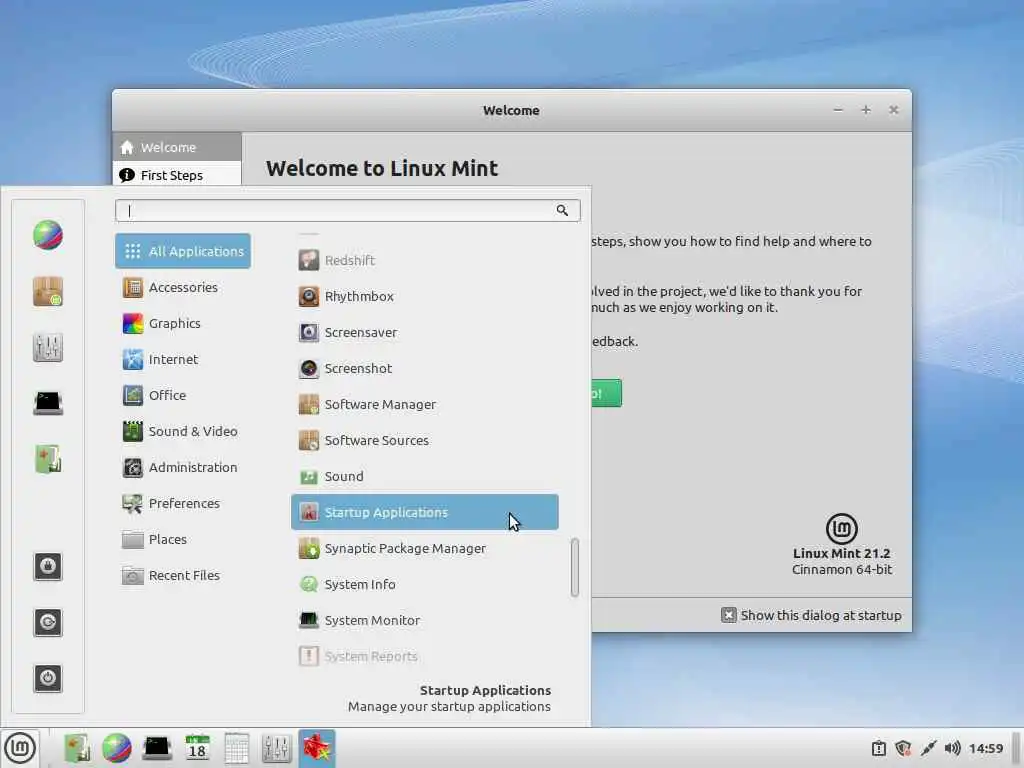Screen dimensions: 1024x768
Task: Minimize the Welcome window
Action: tap(838, 110)
